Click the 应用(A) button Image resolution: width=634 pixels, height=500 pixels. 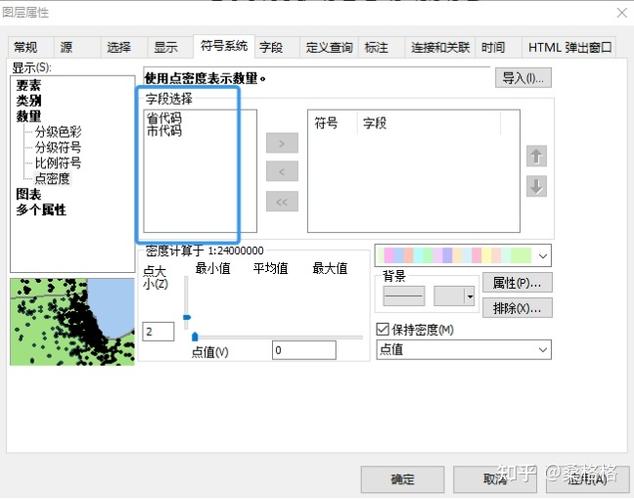pos(588,479)
